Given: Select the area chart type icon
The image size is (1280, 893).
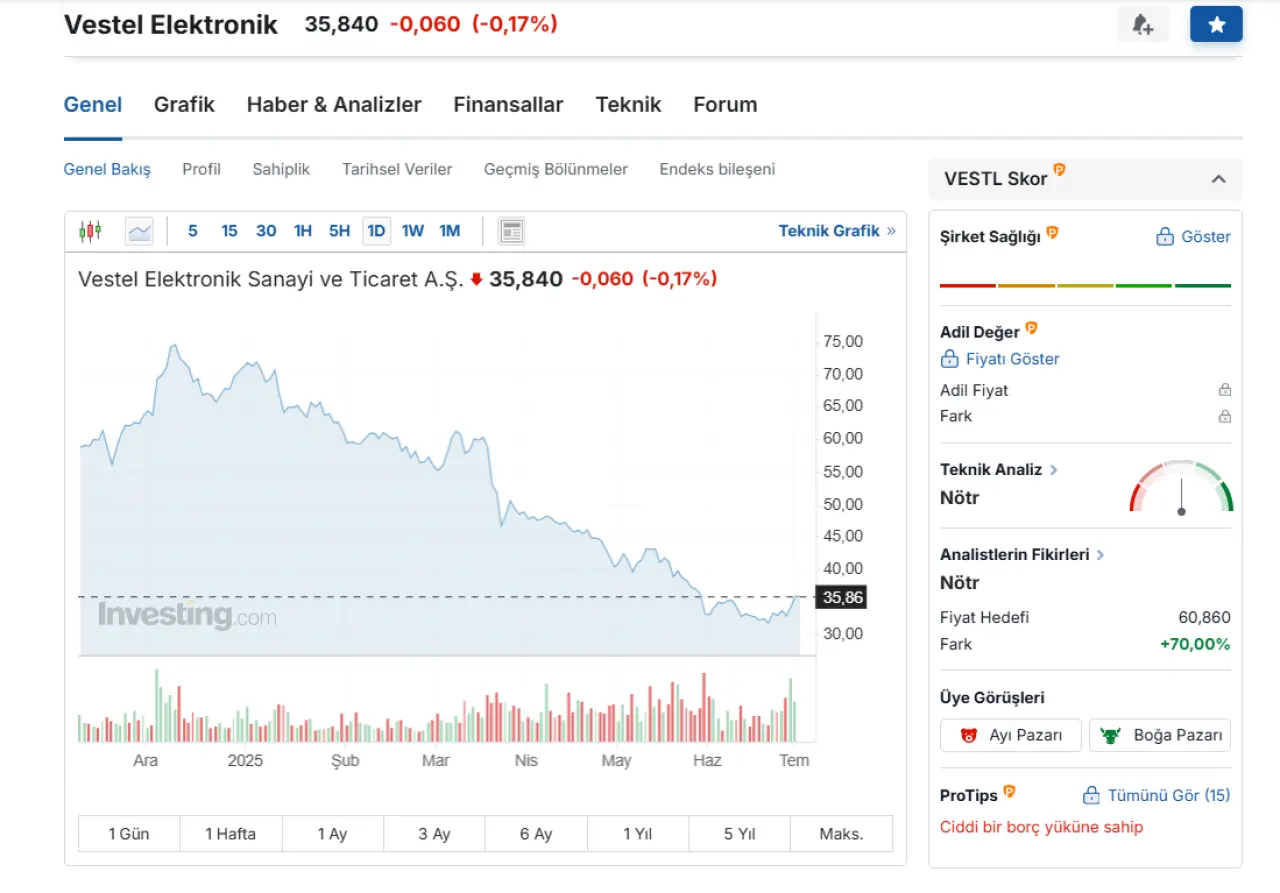Looking at the screenshot, I should pyautogui.click(x=139, y=231).
